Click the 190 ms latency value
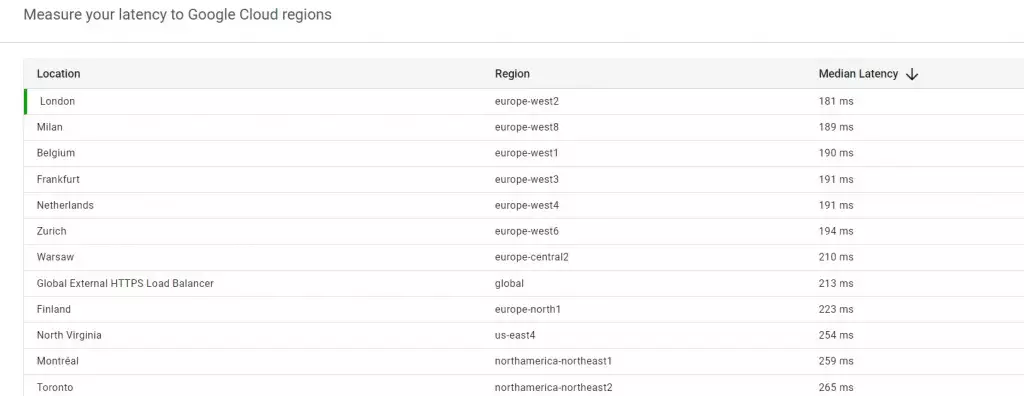Image resolution: width=1024 pixels, height=396 pixels. click(836, 153)
